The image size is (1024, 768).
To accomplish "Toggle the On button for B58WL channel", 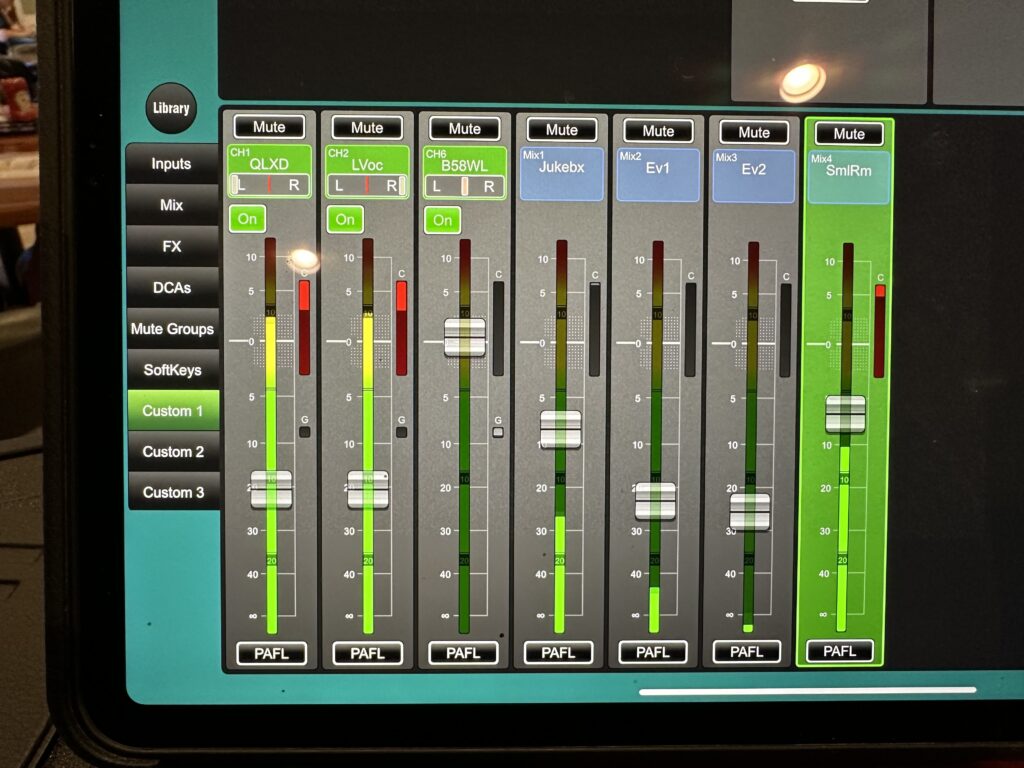I will [x=443, y=219].
